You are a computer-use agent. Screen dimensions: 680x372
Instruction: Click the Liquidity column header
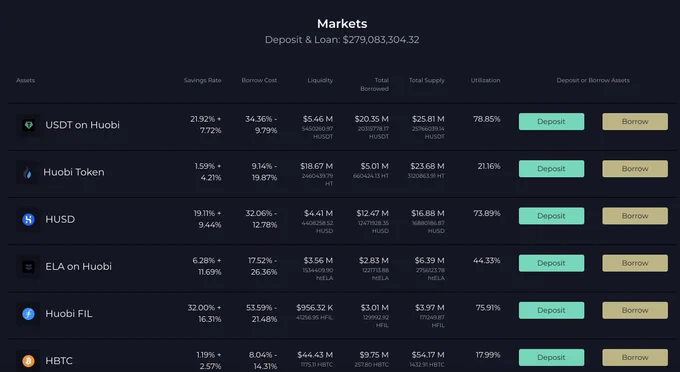pyautogui.click(x=320, y=80)
